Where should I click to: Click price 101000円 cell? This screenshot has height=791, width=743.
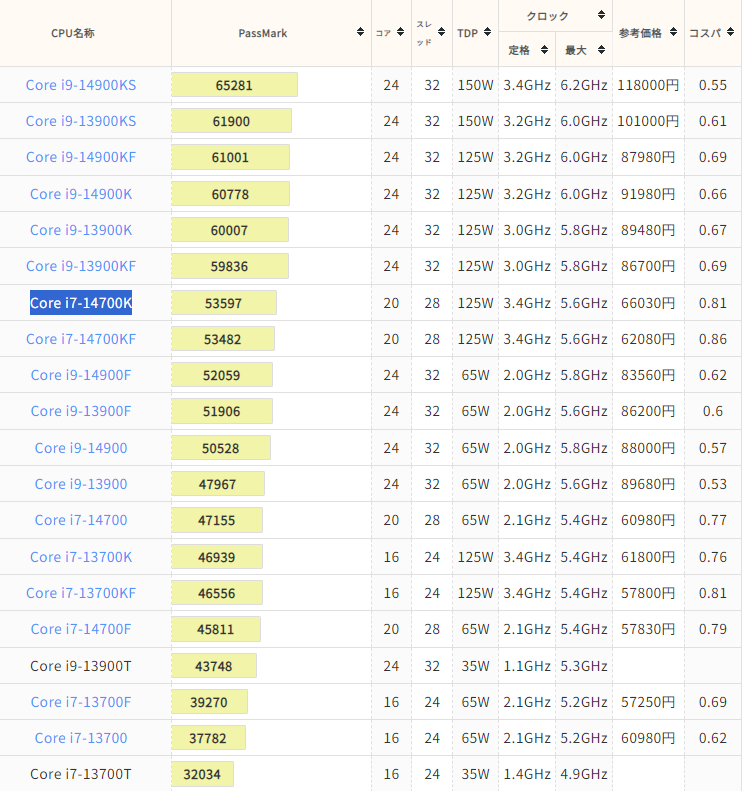click(x=648, y=121)
